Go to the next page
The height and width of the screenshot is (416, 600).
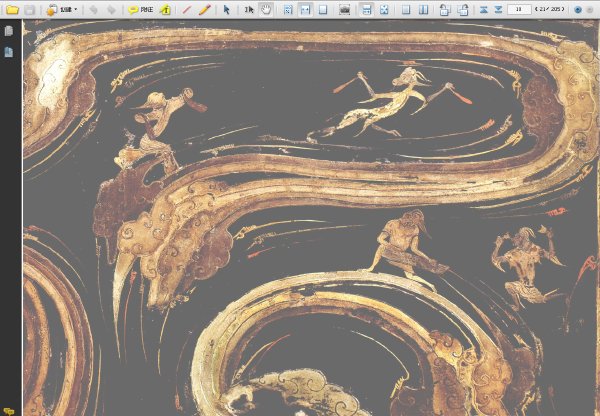click(498, 10)
